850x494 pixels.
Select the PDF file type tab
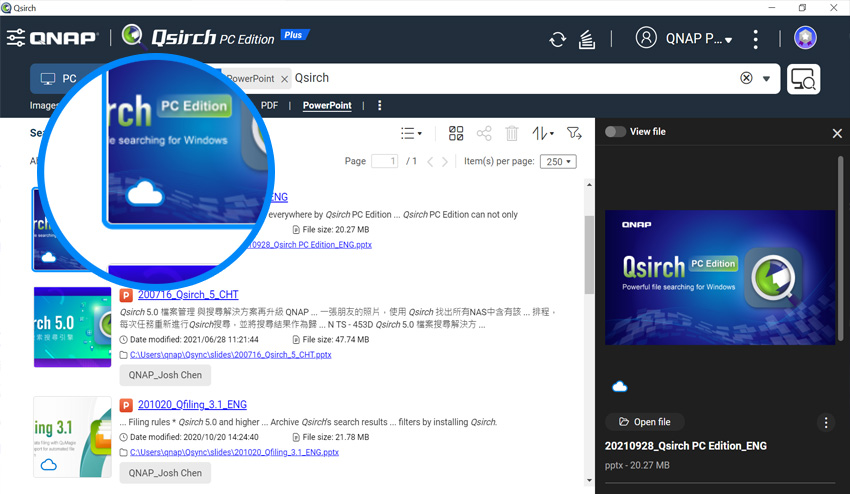269,105
